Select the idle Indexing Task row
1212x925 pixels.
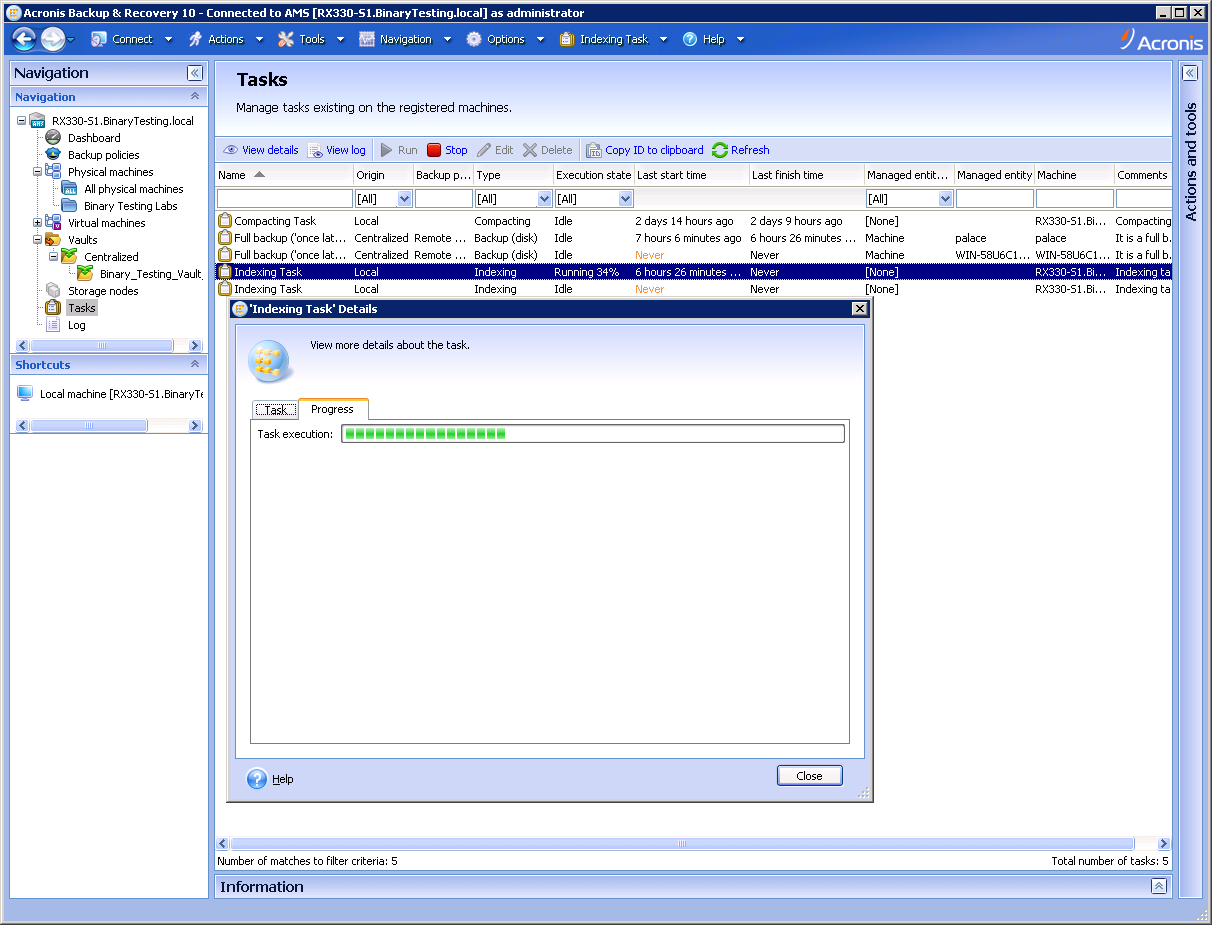693,289
